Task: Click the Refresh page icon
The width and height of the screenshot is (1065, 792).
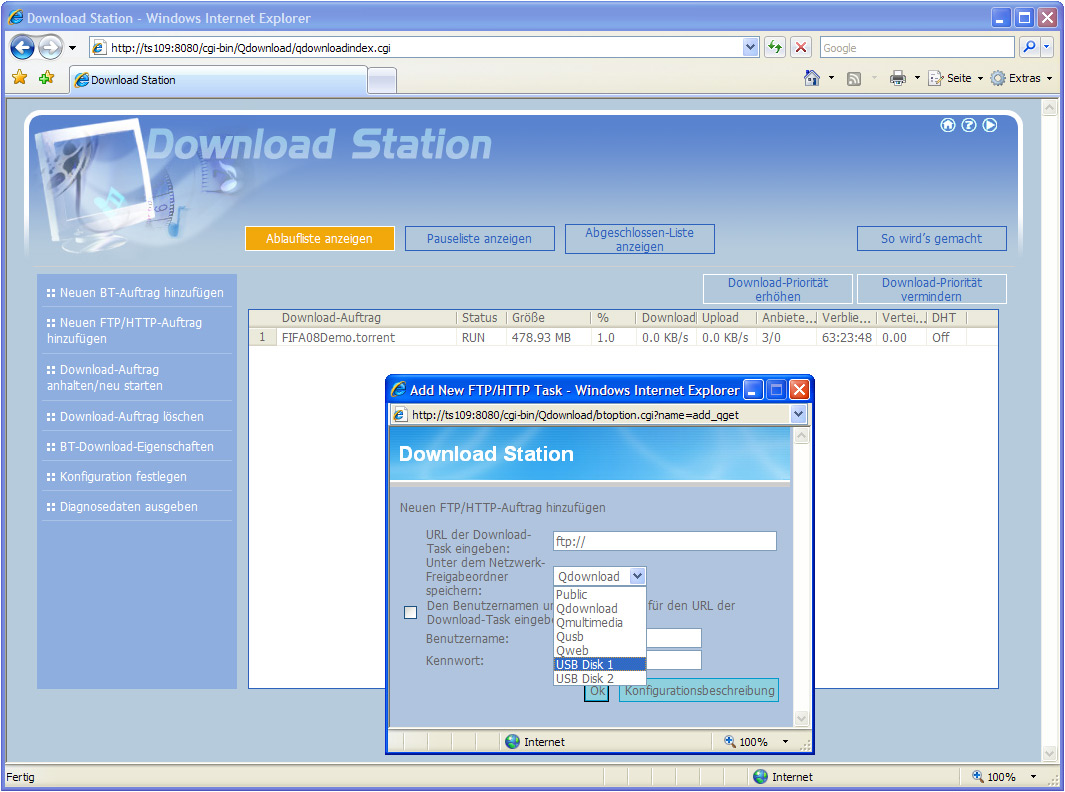Action: pos(775,47)
